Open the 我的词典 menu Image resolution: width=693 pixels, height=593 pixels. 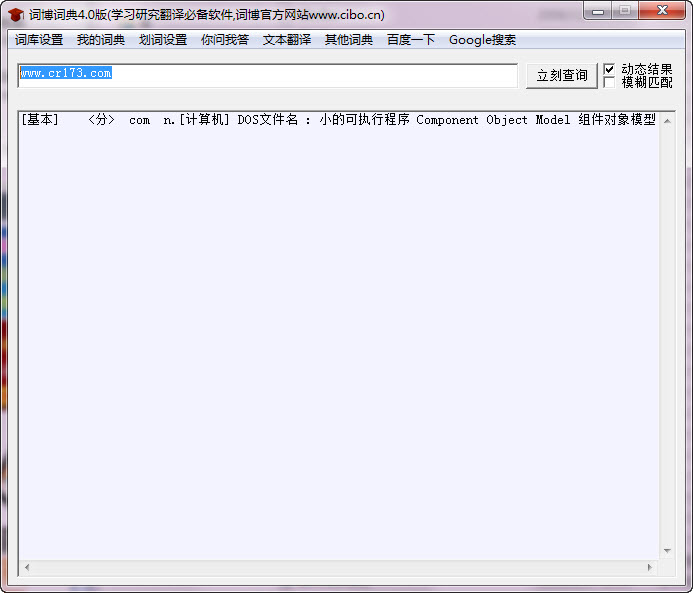click(101, 40)
